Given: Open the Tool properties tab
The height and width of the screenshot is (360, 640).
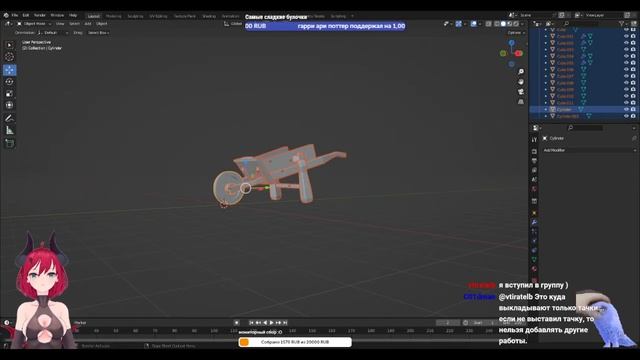Looking at the screenshot, I should 534,140.
